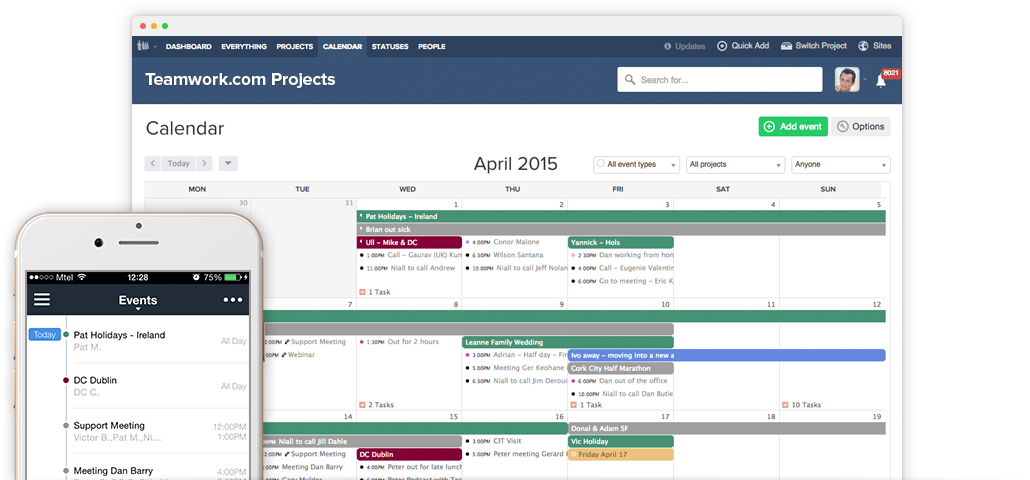Open the hamburger menu in phone app

click(42, 299)
